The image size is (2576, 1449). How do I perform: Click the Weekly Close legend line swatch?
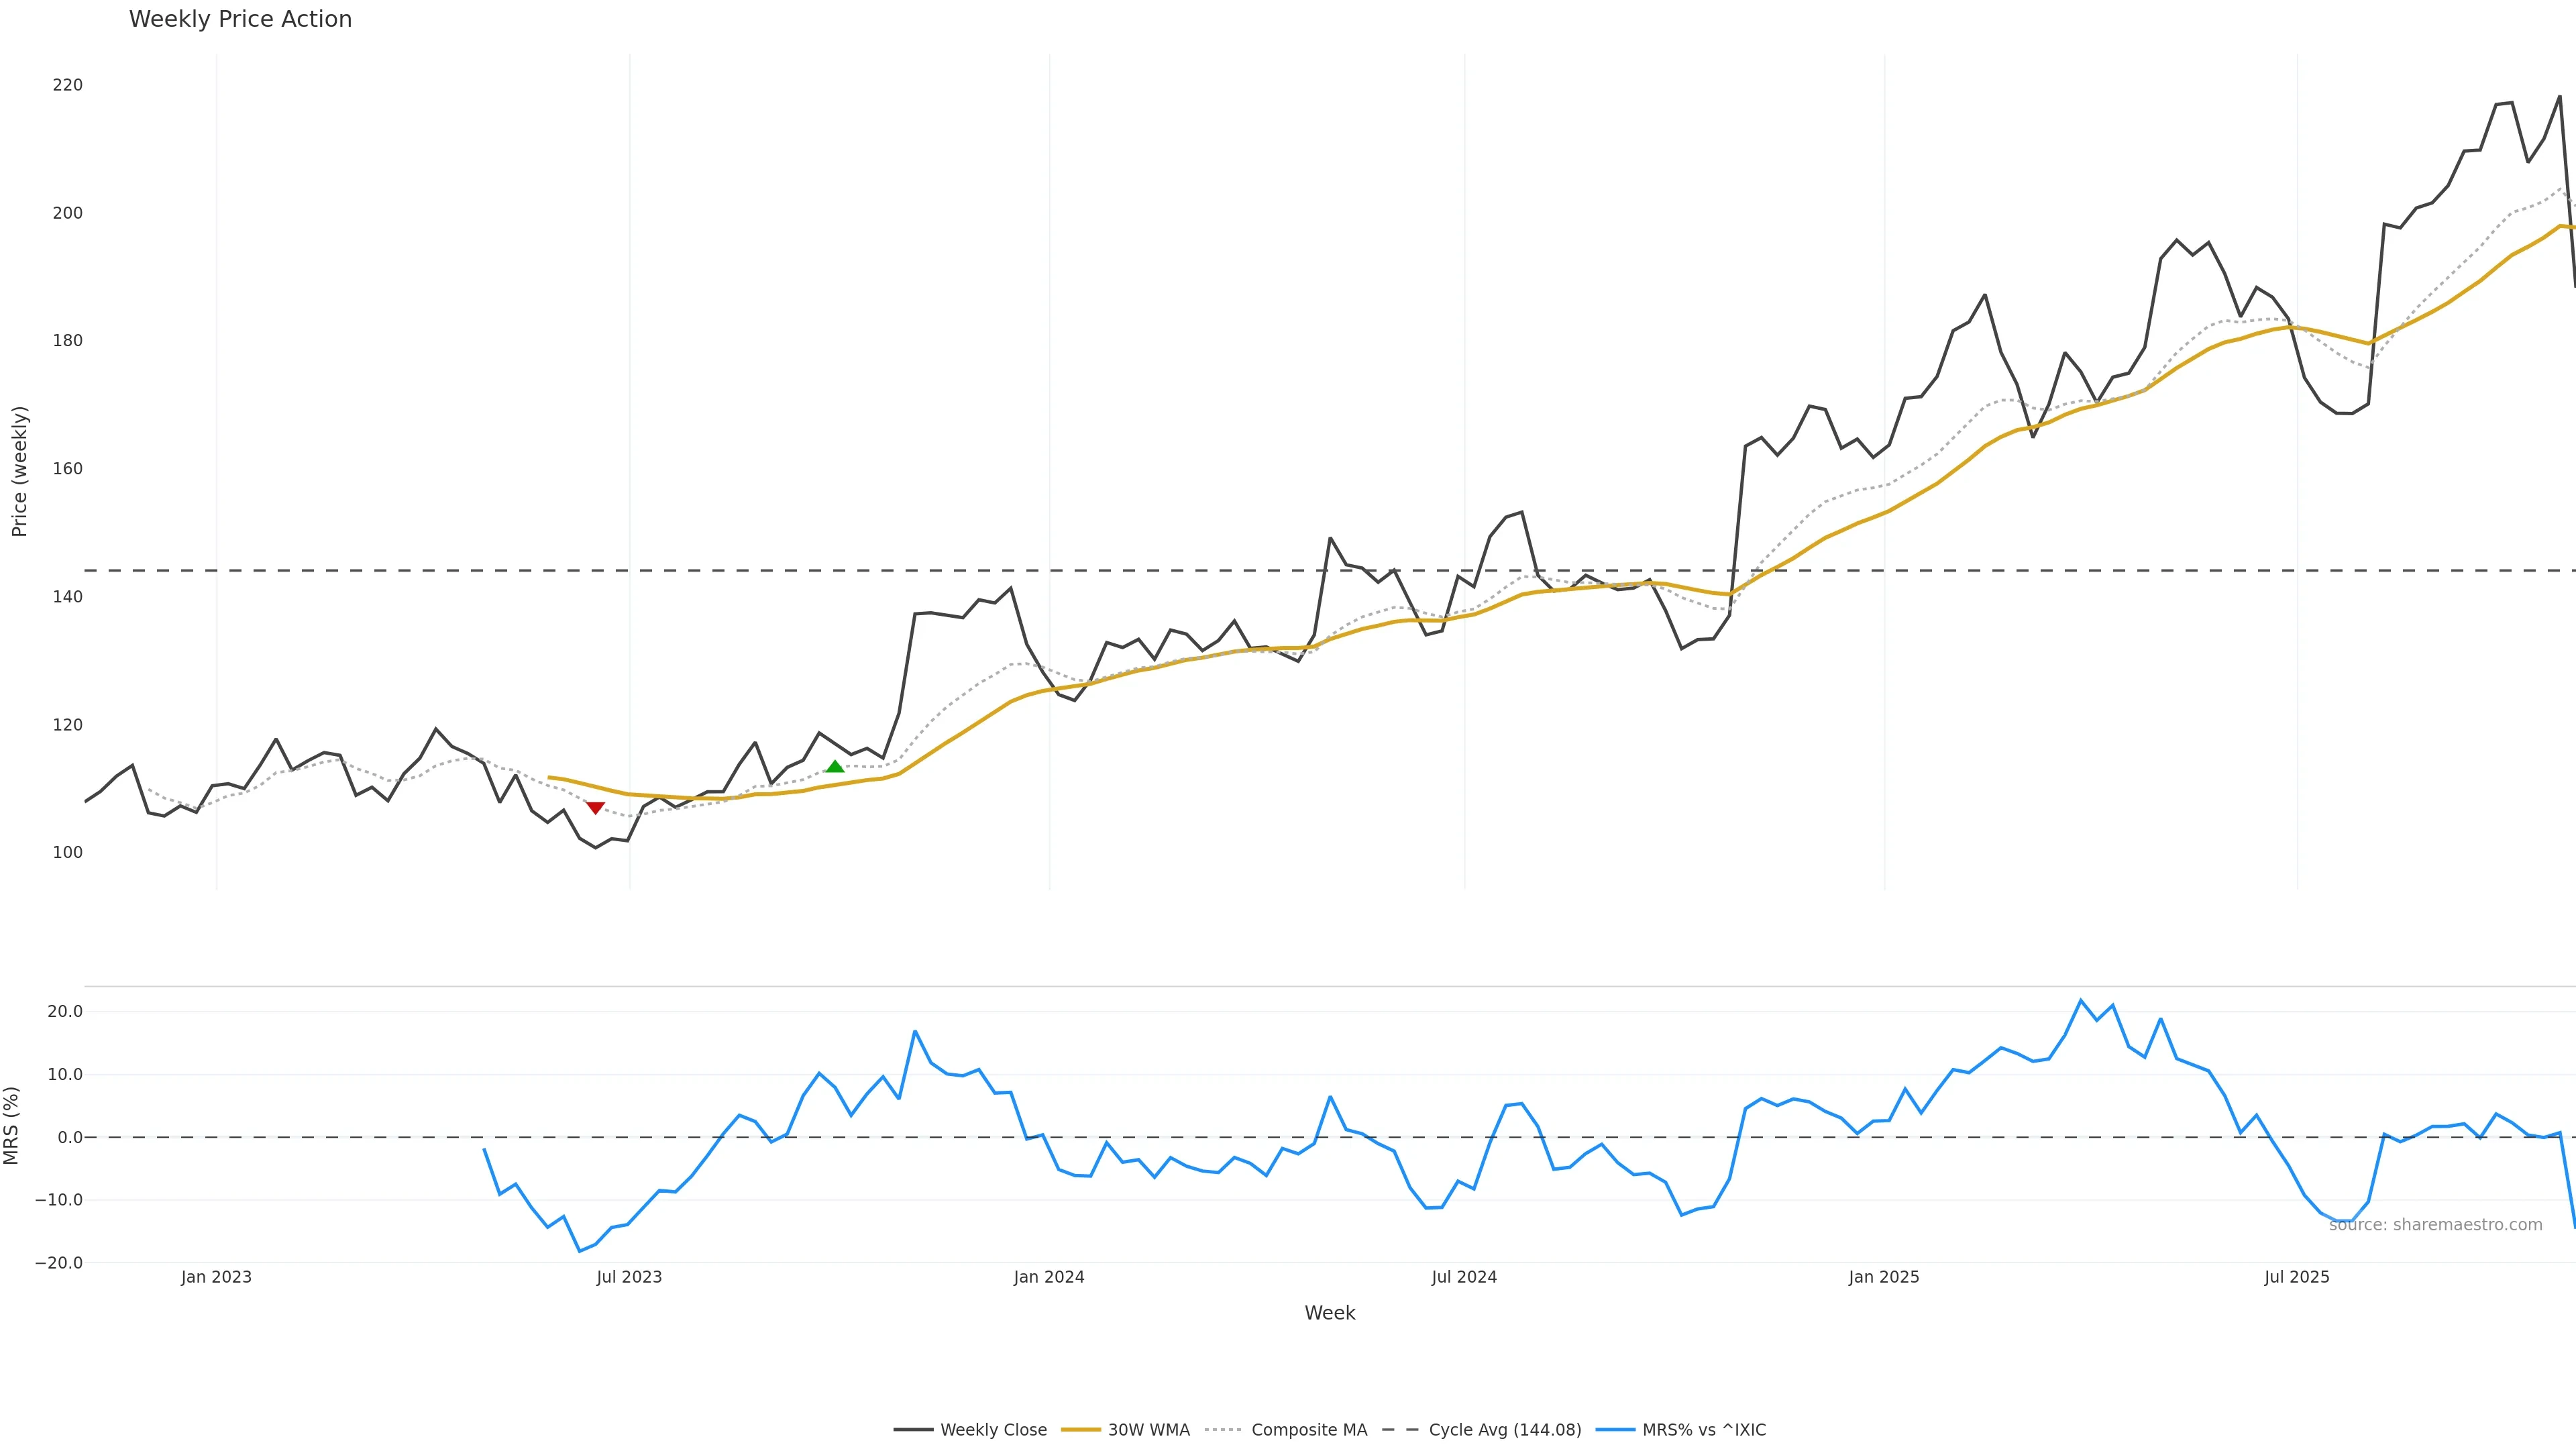(913, 1430)
